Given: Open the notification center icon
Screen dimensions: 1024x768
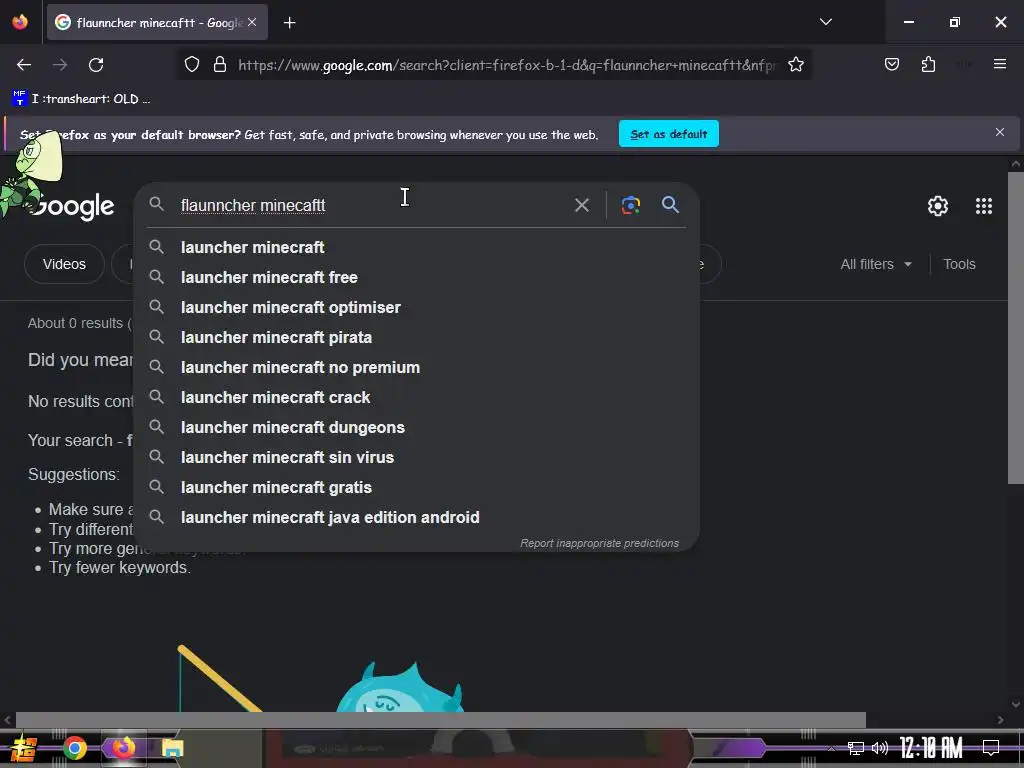Looking at the screenshot, I should coord(991,747).
